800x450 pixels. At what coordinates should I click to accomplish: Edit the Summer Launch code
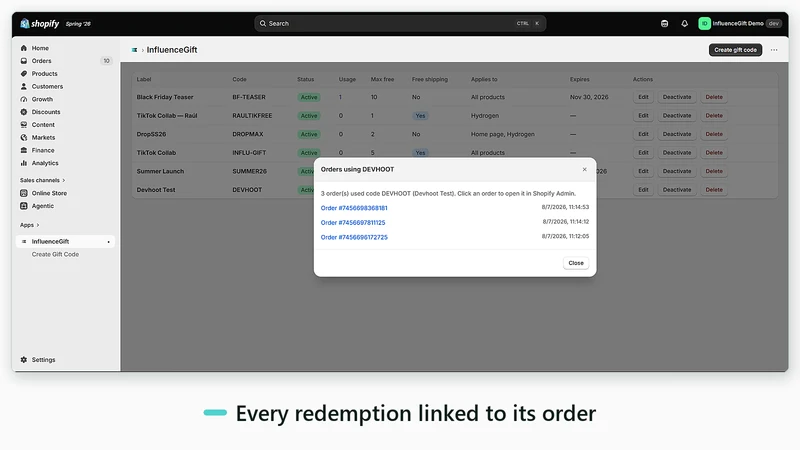coord(643,171)
